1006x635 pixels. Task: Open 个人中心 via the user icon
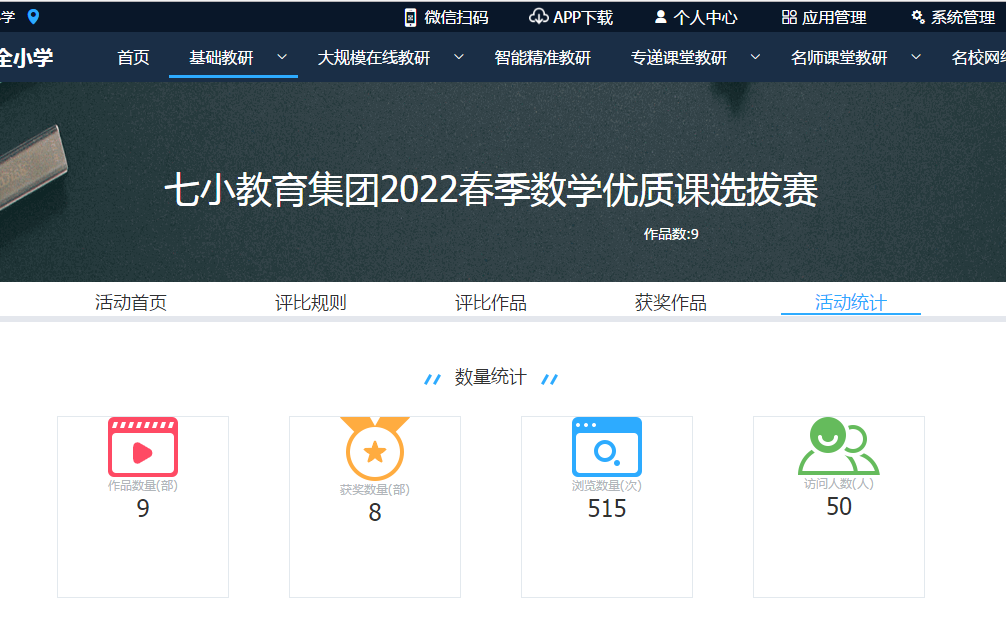pyautogui.click(x=660, y=17)
